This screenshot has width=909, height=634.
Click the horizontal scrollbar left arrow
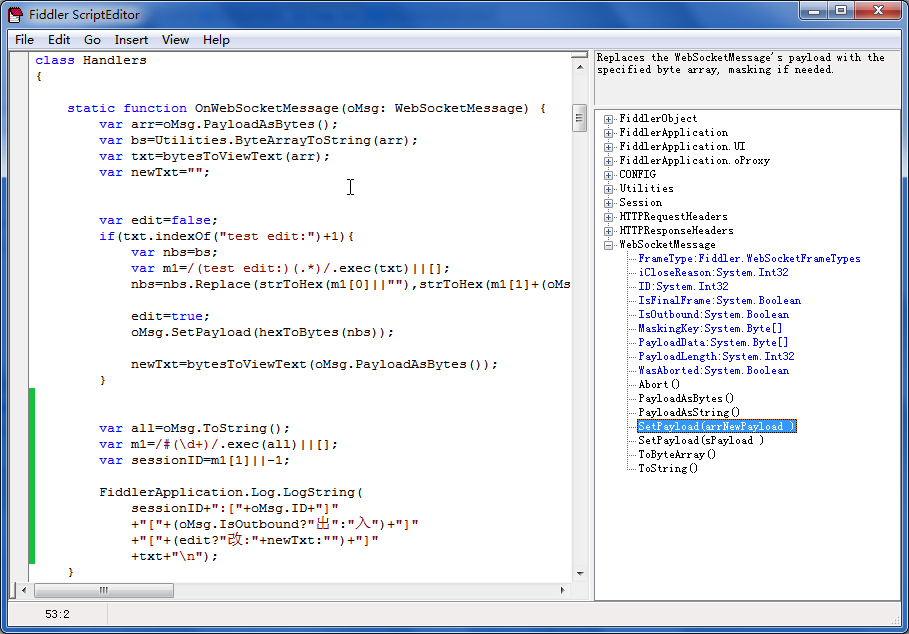point(24,591)
